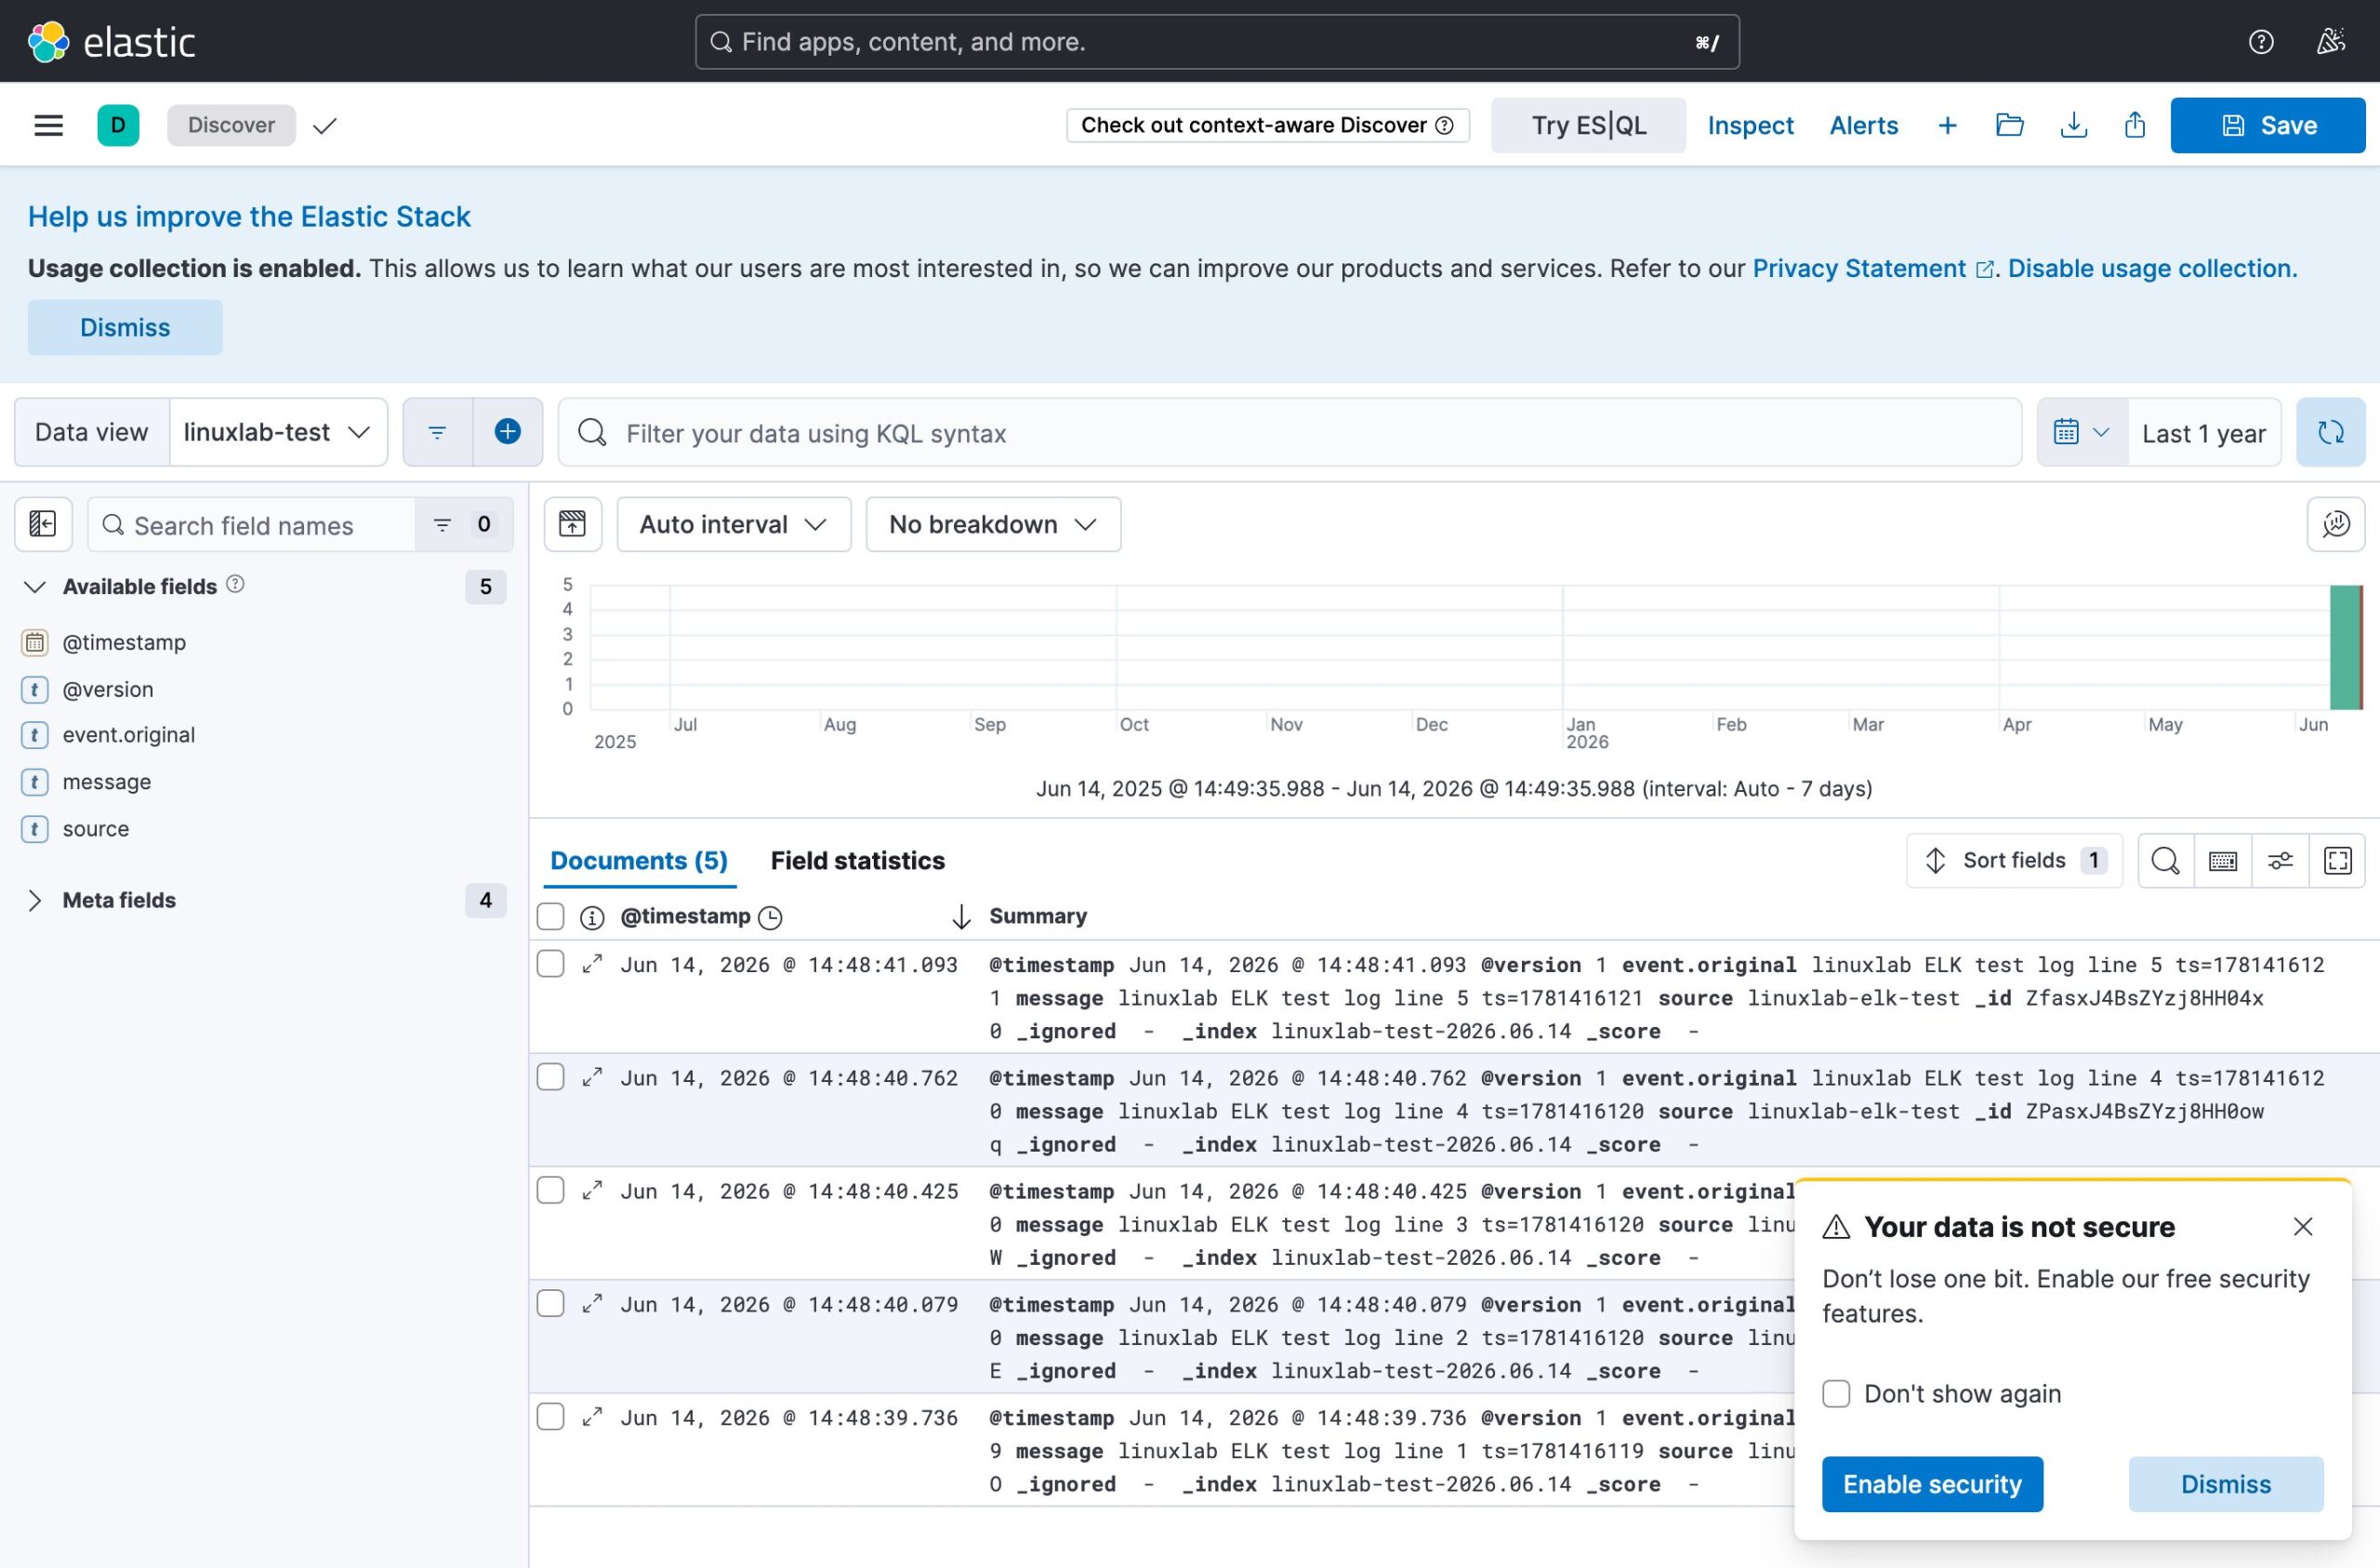Click the Try ES|QL button
This screenshot has height=1568, width=2380.
tap(1588, 125)
